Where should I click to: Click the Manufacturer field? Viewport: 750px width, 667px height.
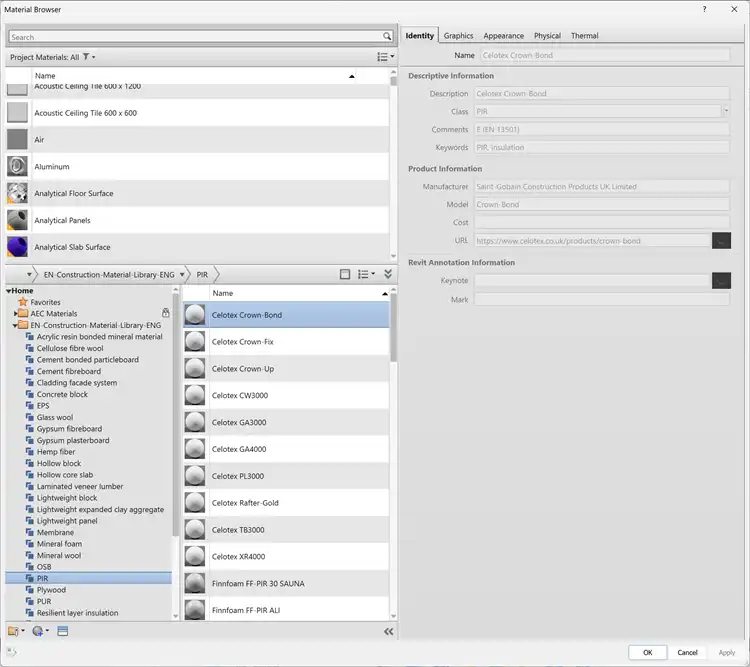602,187
